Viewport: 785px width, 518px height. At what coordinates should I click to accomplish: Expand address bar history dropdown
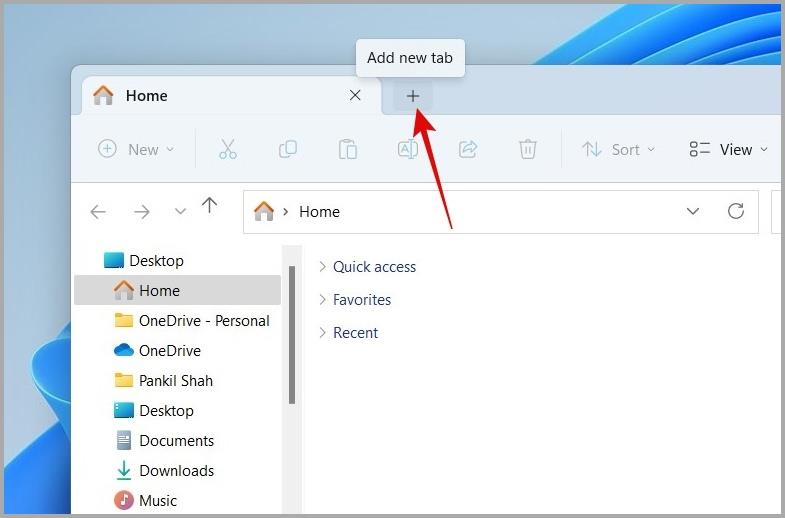[693, 211]
